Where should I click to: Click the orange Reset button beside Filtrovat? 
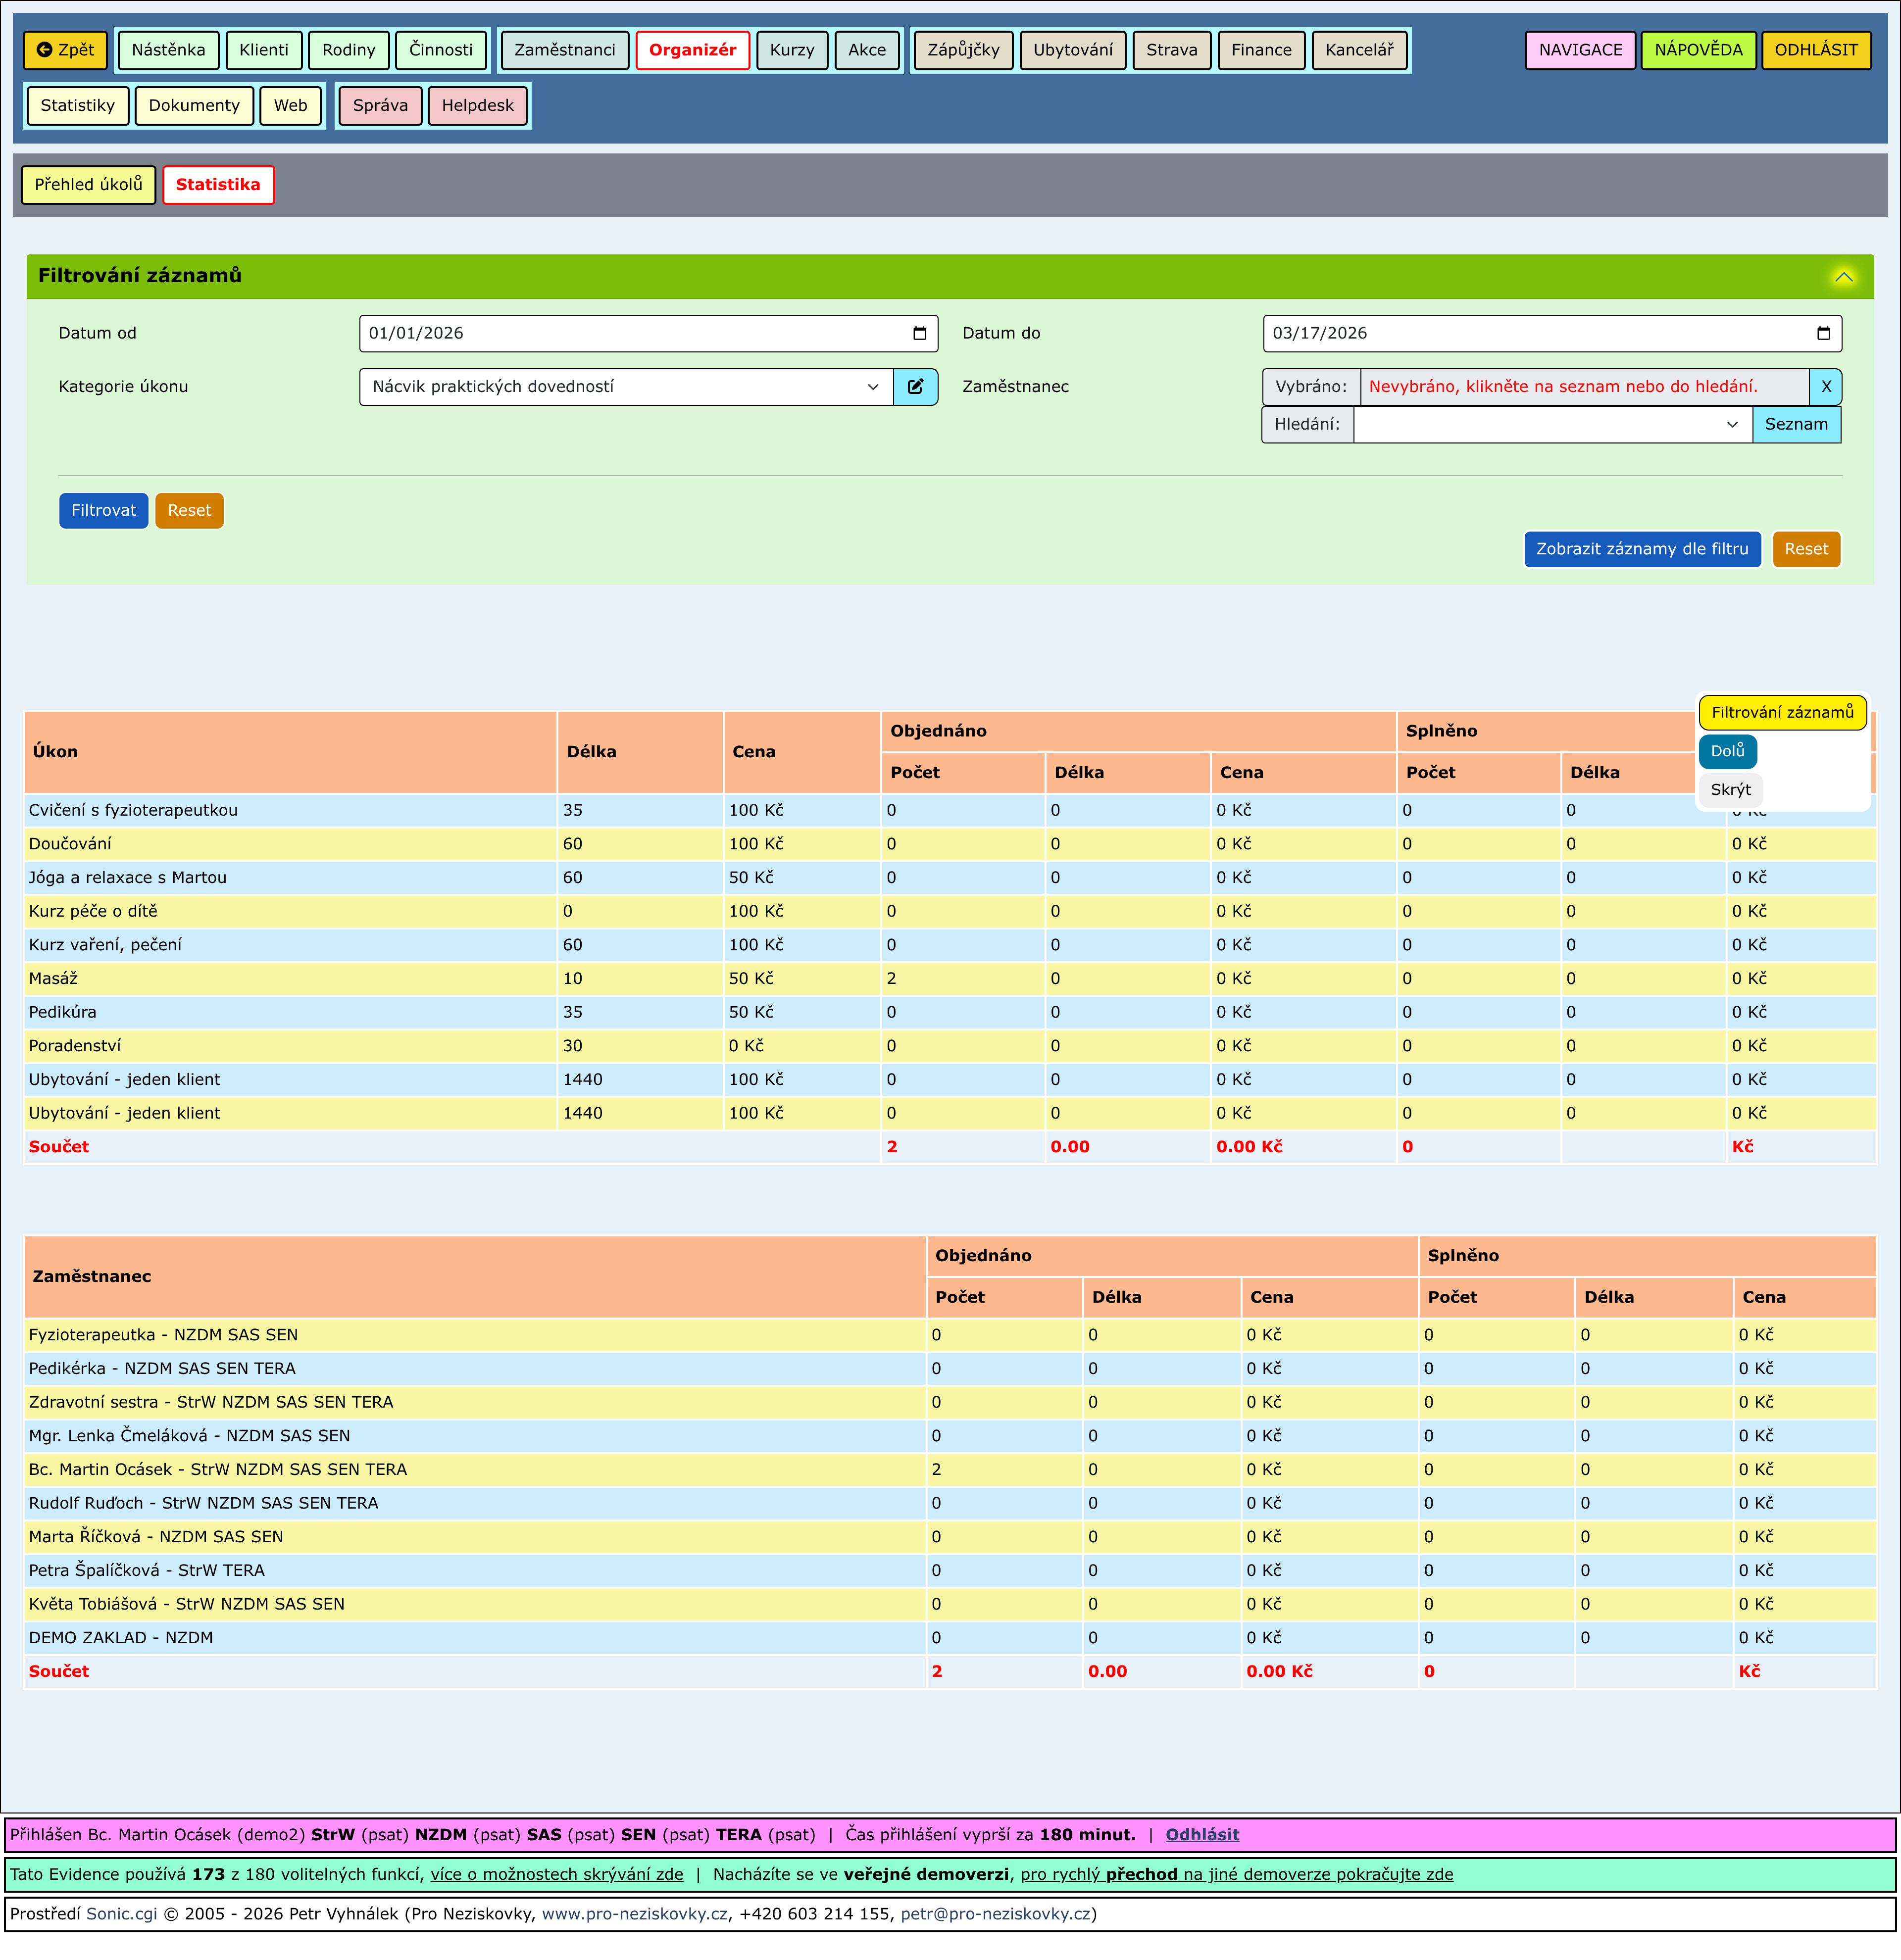coord(189,511)
